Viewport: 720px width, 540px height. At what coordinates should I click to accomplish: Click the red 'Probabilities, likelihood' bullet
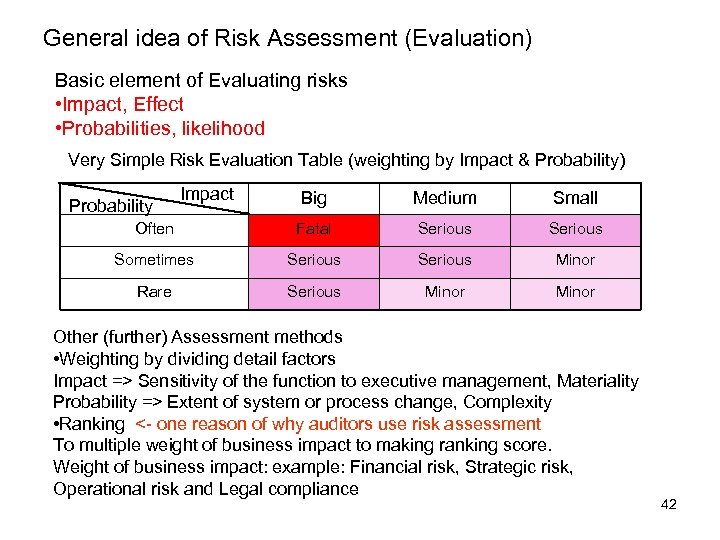coord(159,128)
